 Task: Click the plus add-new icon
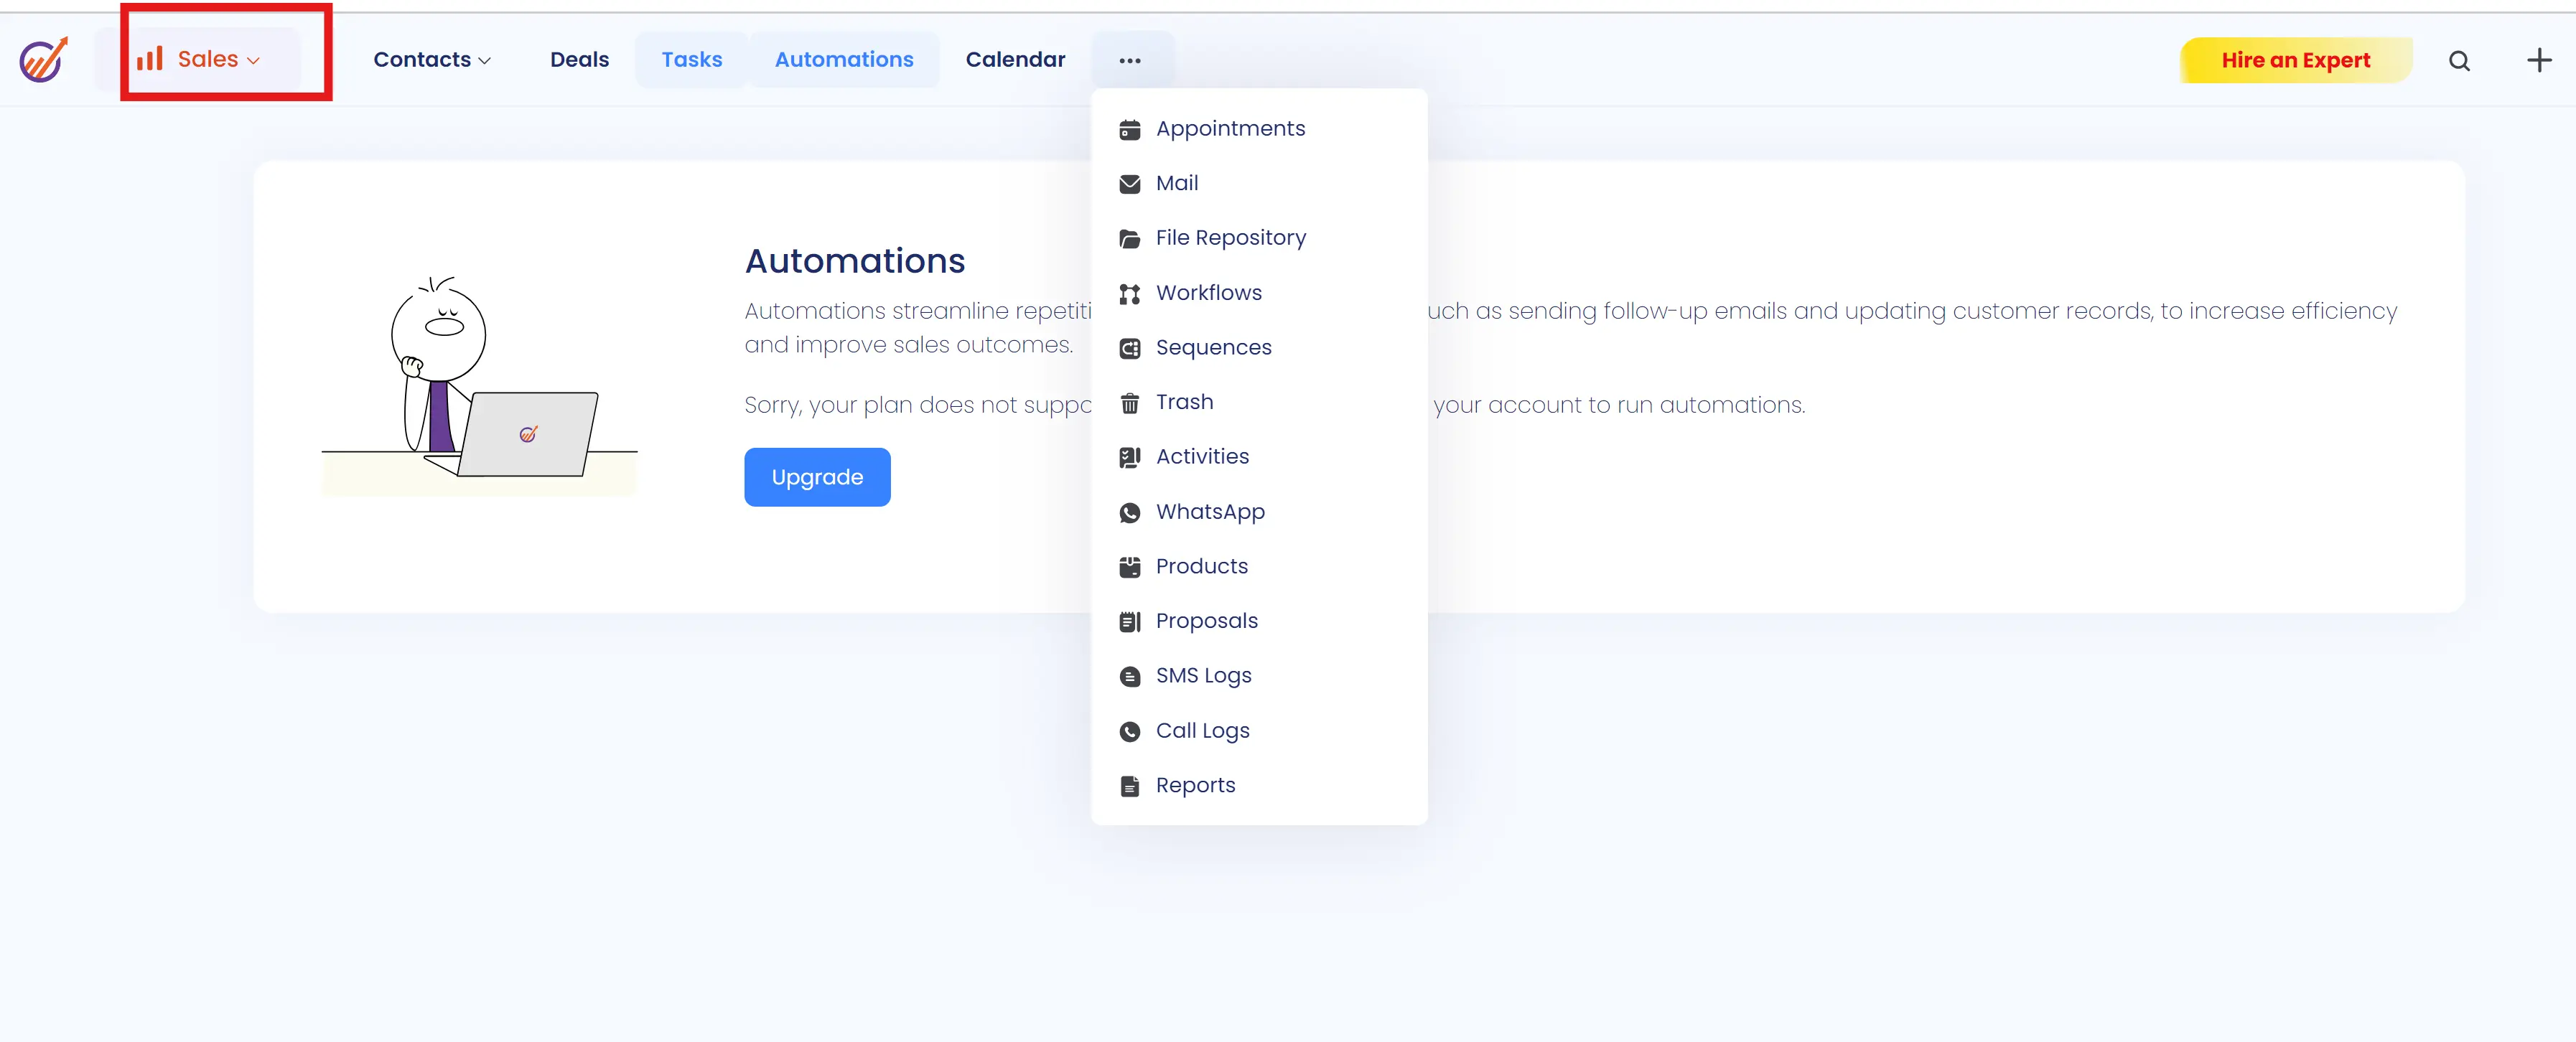pyautogui.click(x=2538, y=61)
